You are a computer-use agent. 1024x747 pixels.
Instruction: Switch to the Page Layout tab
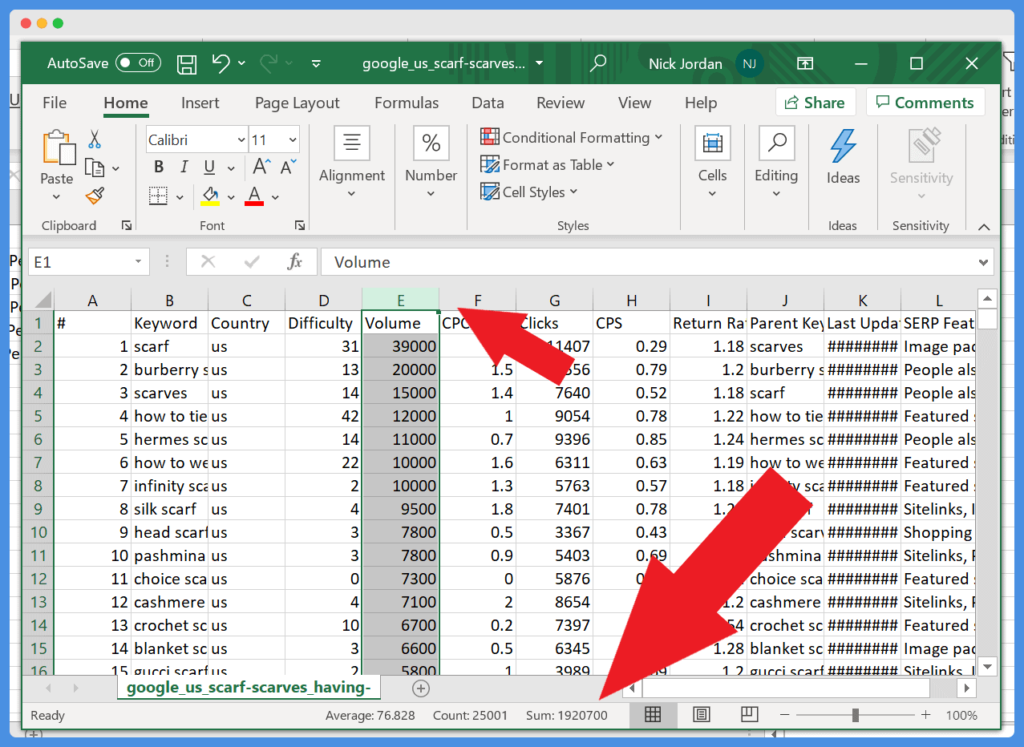pos(297,103)
